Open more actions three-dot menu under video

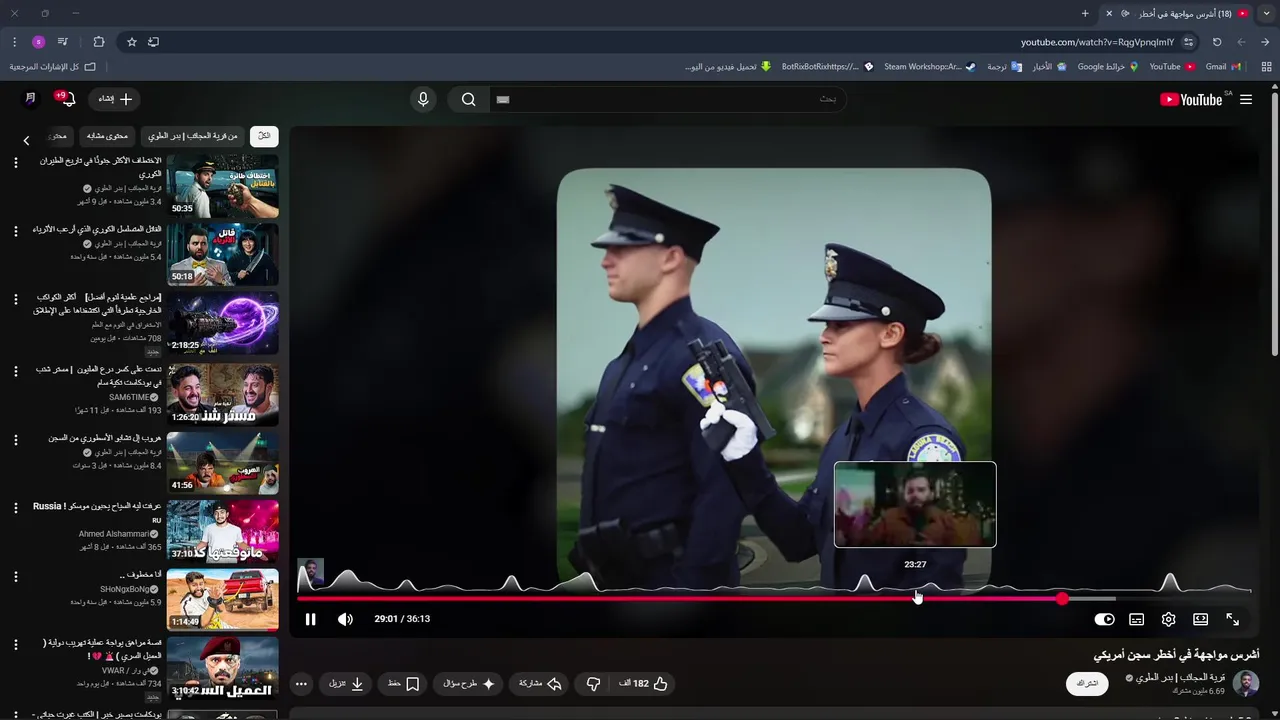(x=301, y=684)
